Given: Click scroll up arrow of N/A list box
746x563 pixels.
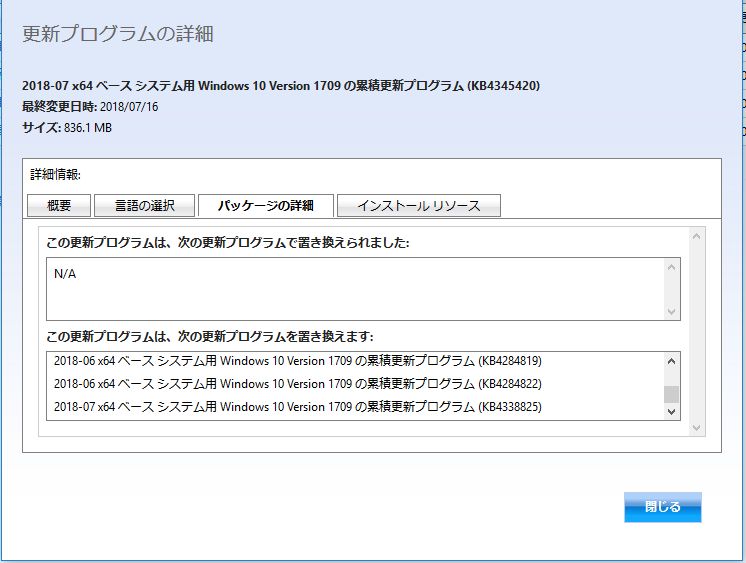Looking at the screenshot, I should [x=671, y=267].
